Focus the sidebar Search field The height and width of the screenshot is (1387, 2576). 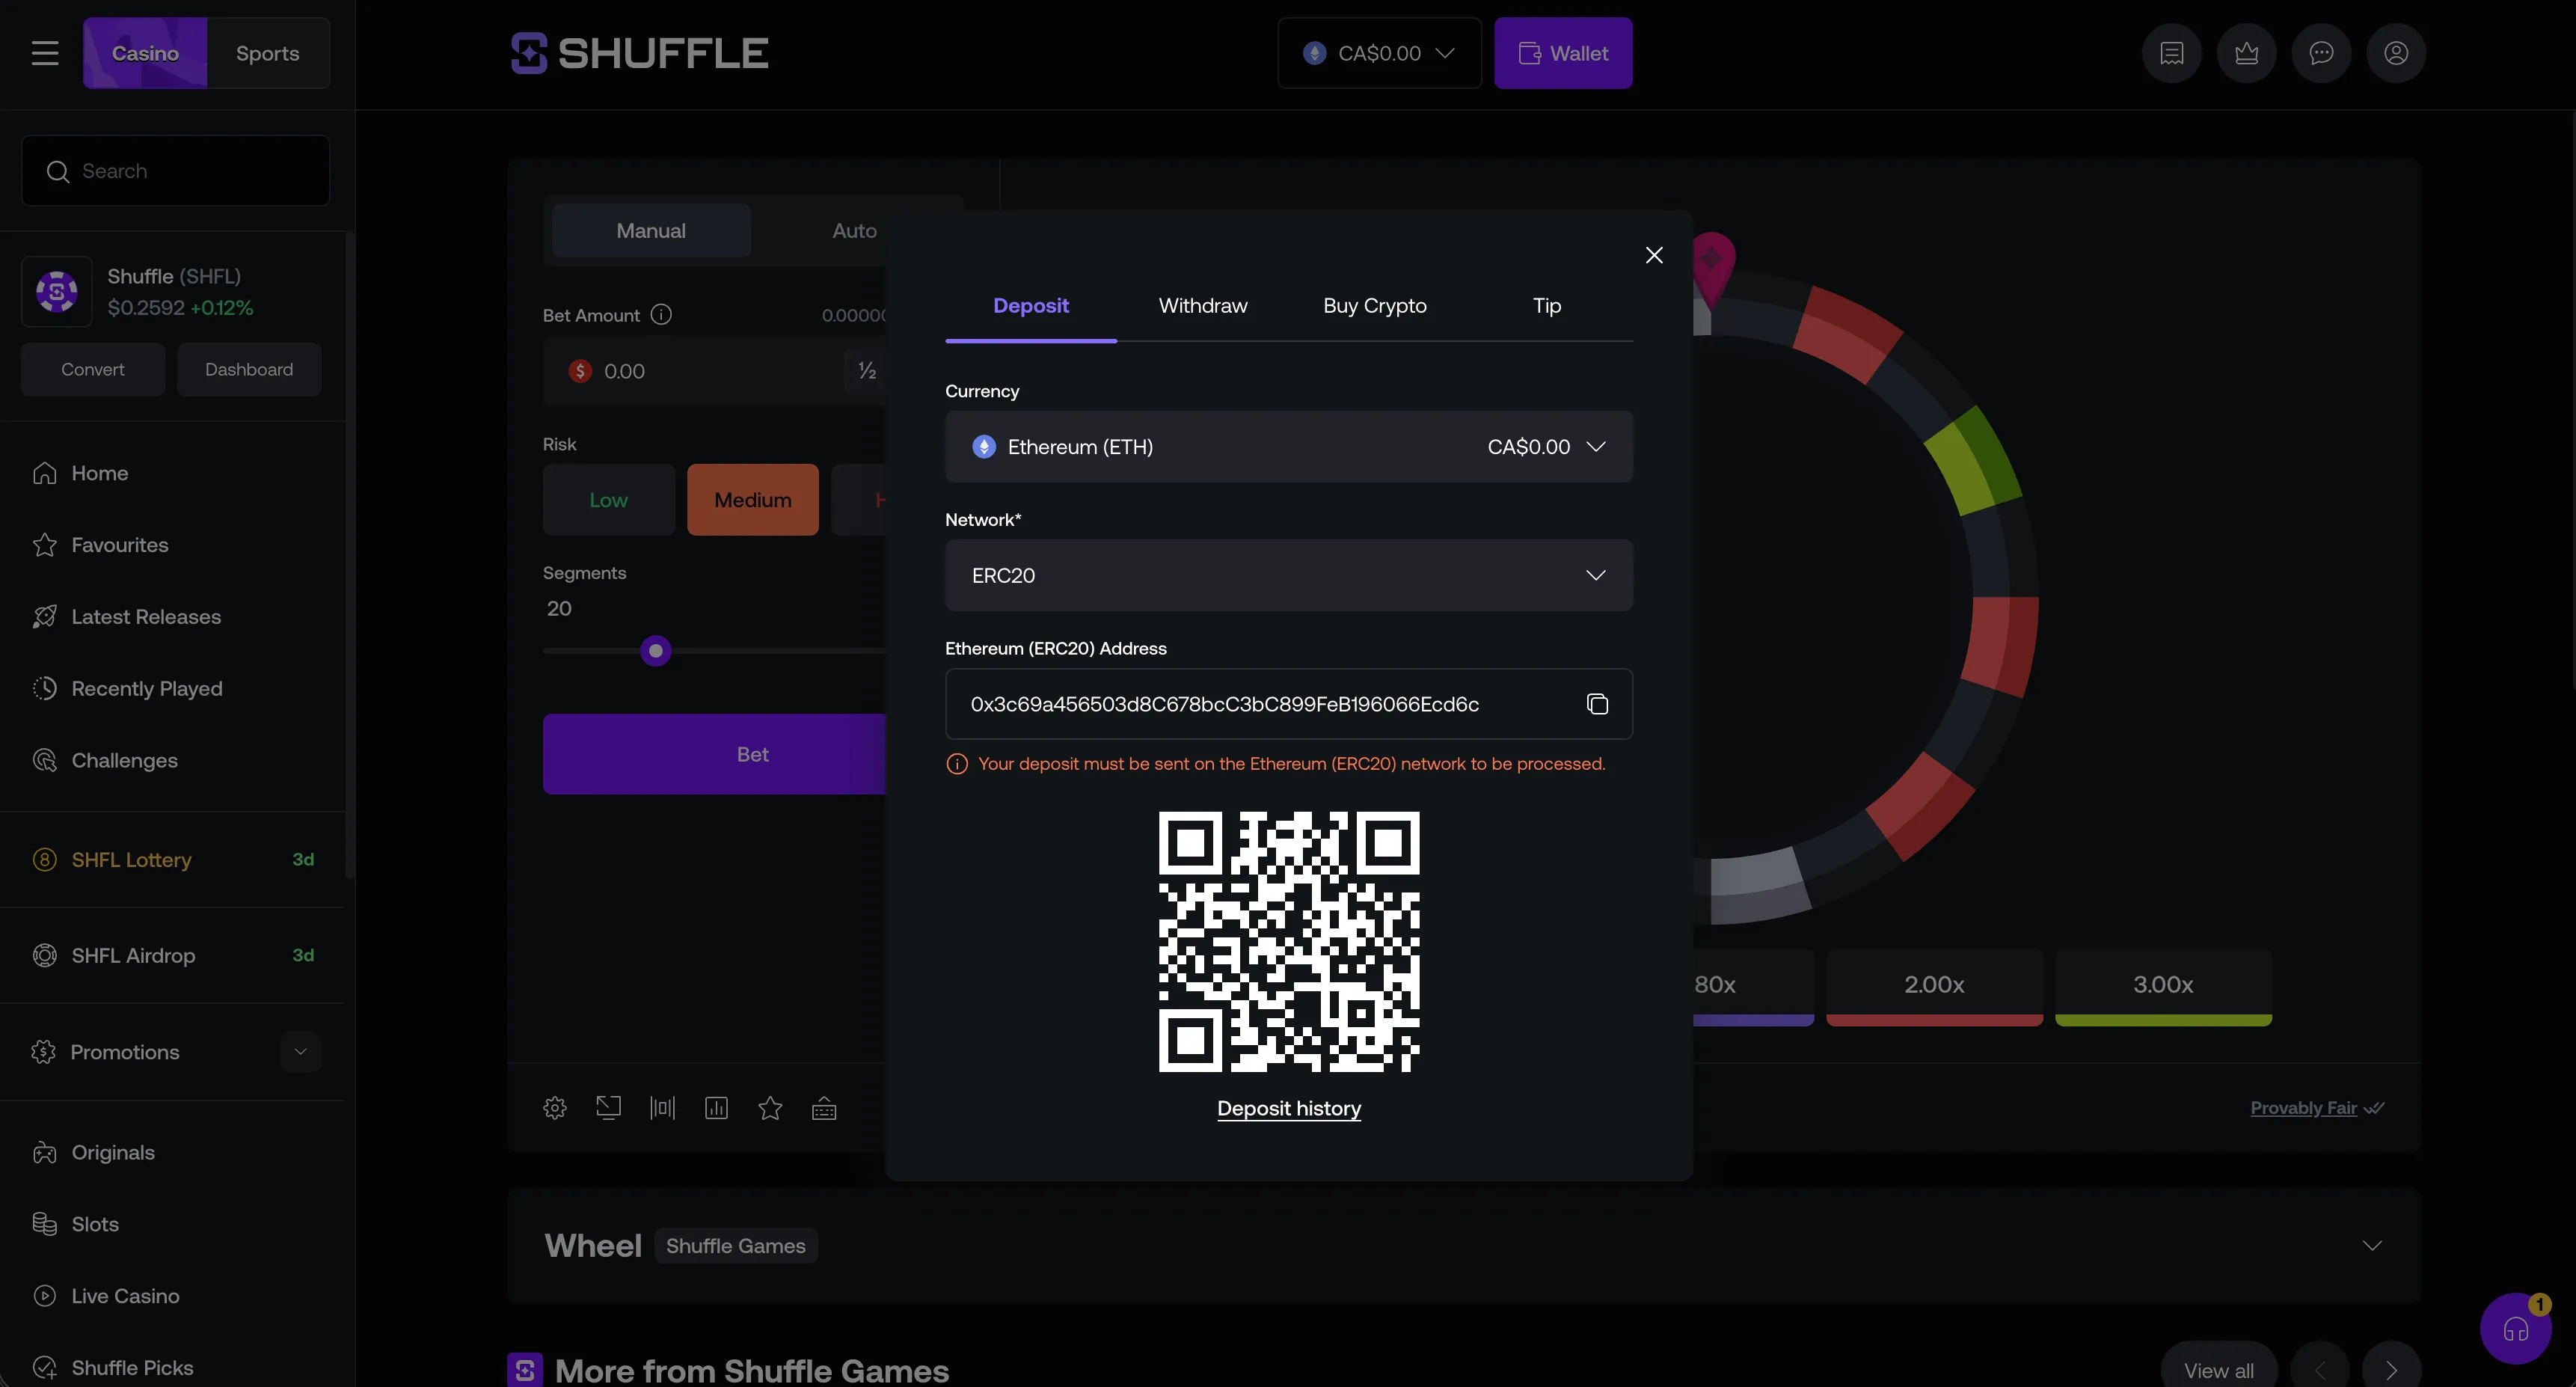click(x=175, y=171)
